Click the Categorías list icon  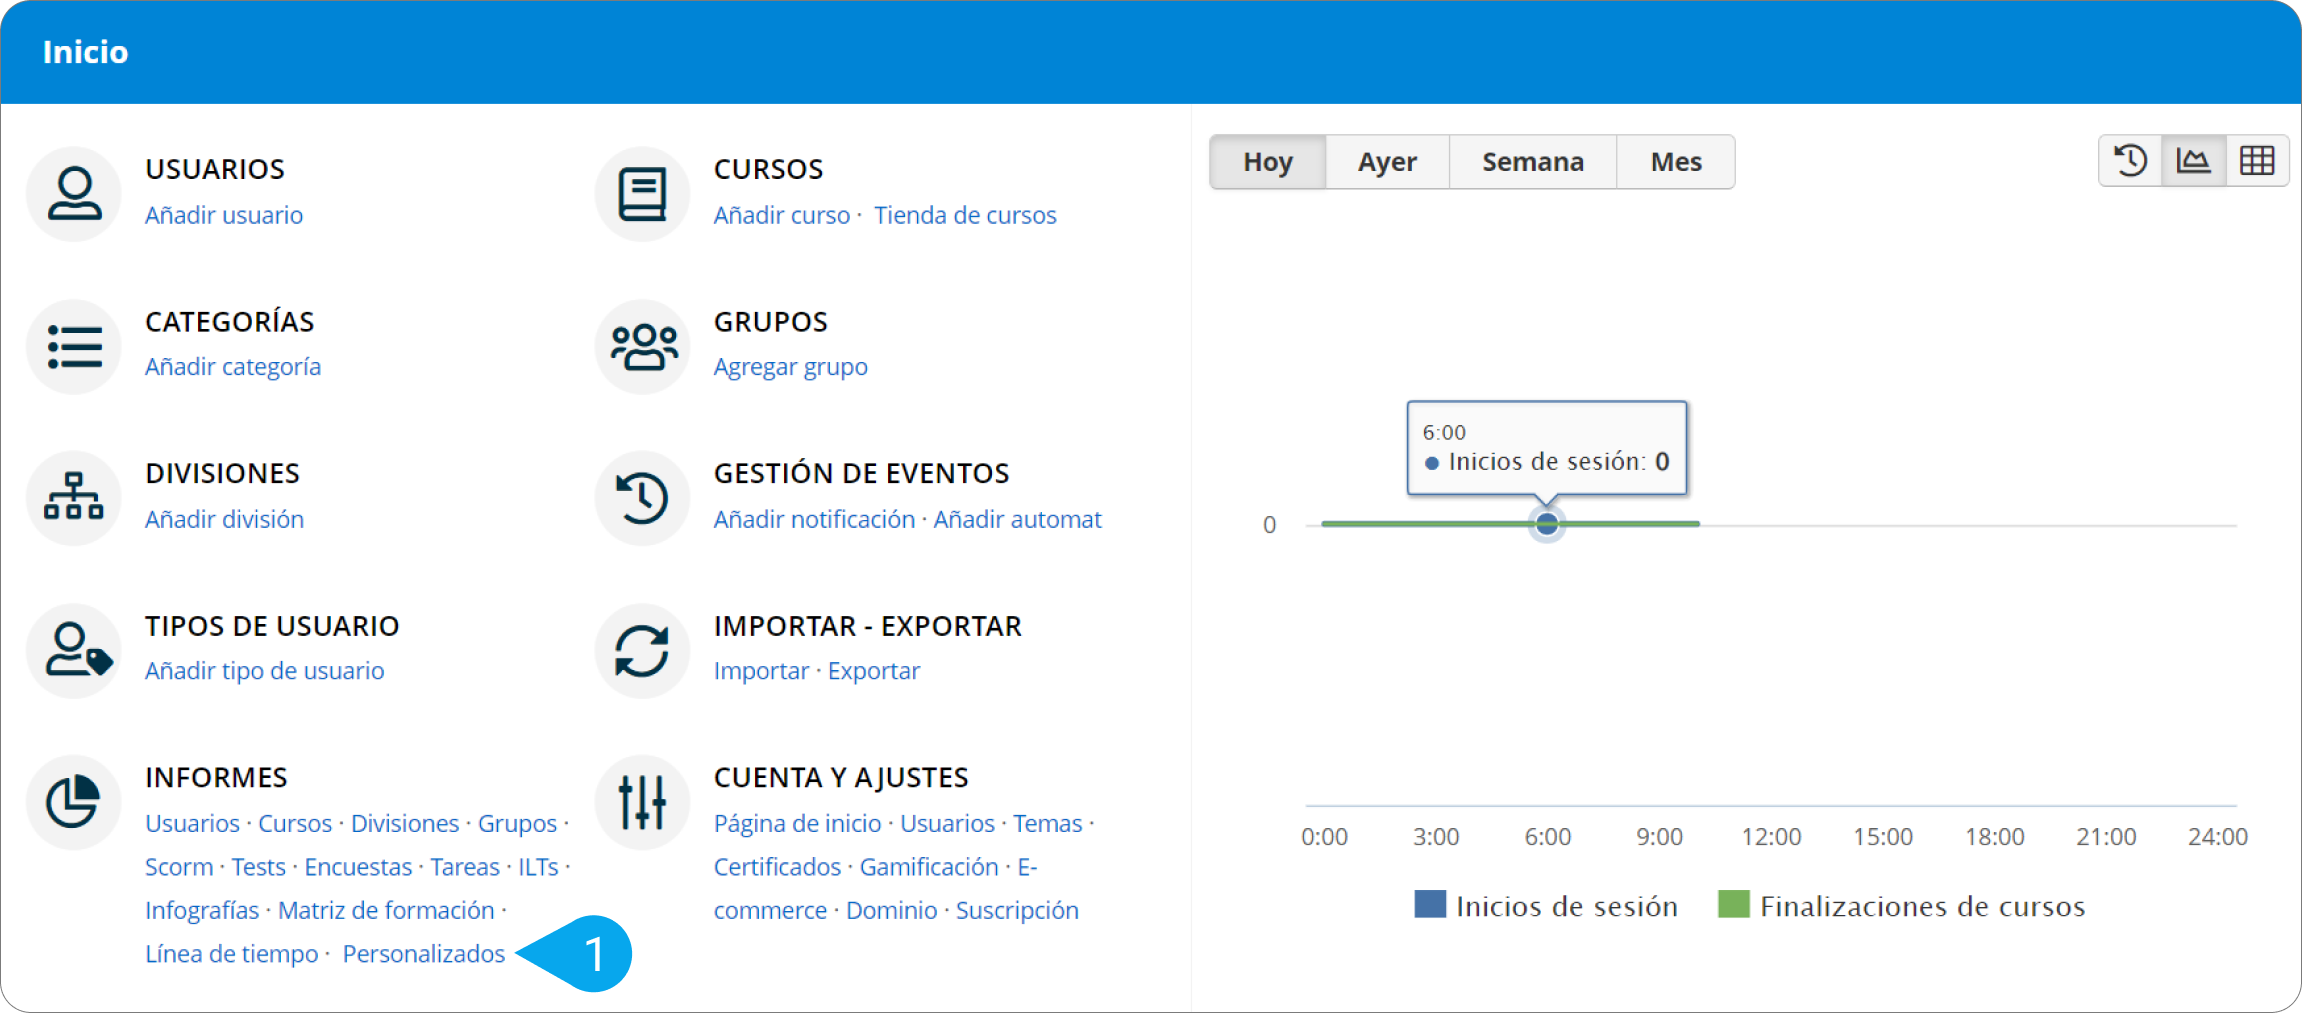click(x=74, y=346)
